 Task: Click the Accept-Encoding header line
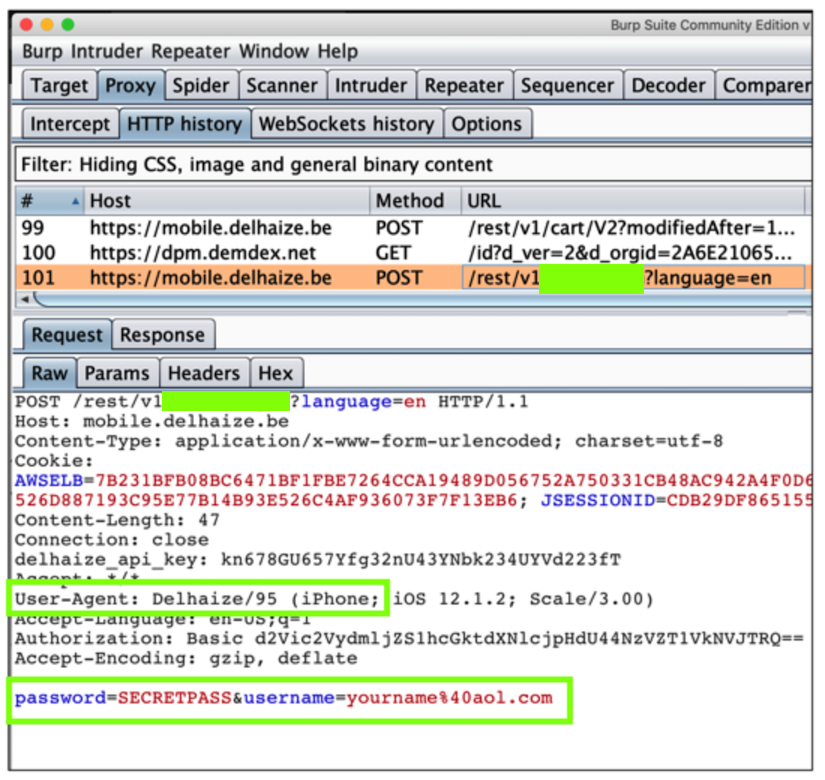pyautogui.click(x=186, y=658)
